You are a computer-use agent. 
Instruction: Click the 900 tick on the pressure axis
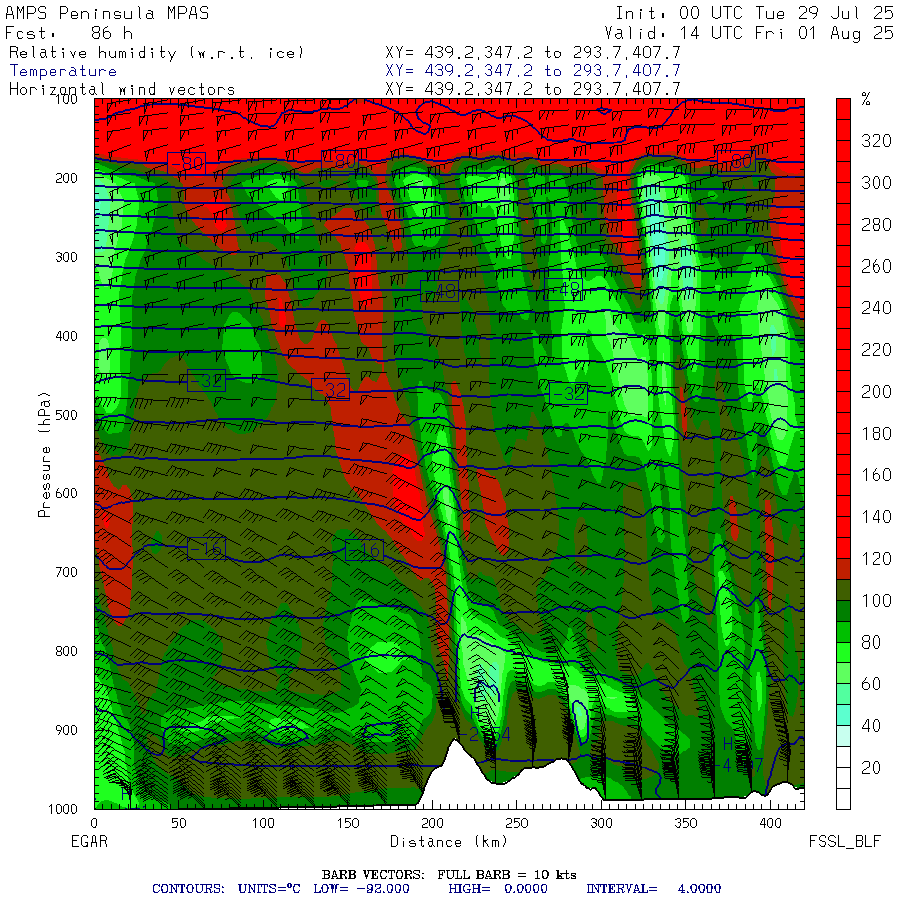[67, 730]
